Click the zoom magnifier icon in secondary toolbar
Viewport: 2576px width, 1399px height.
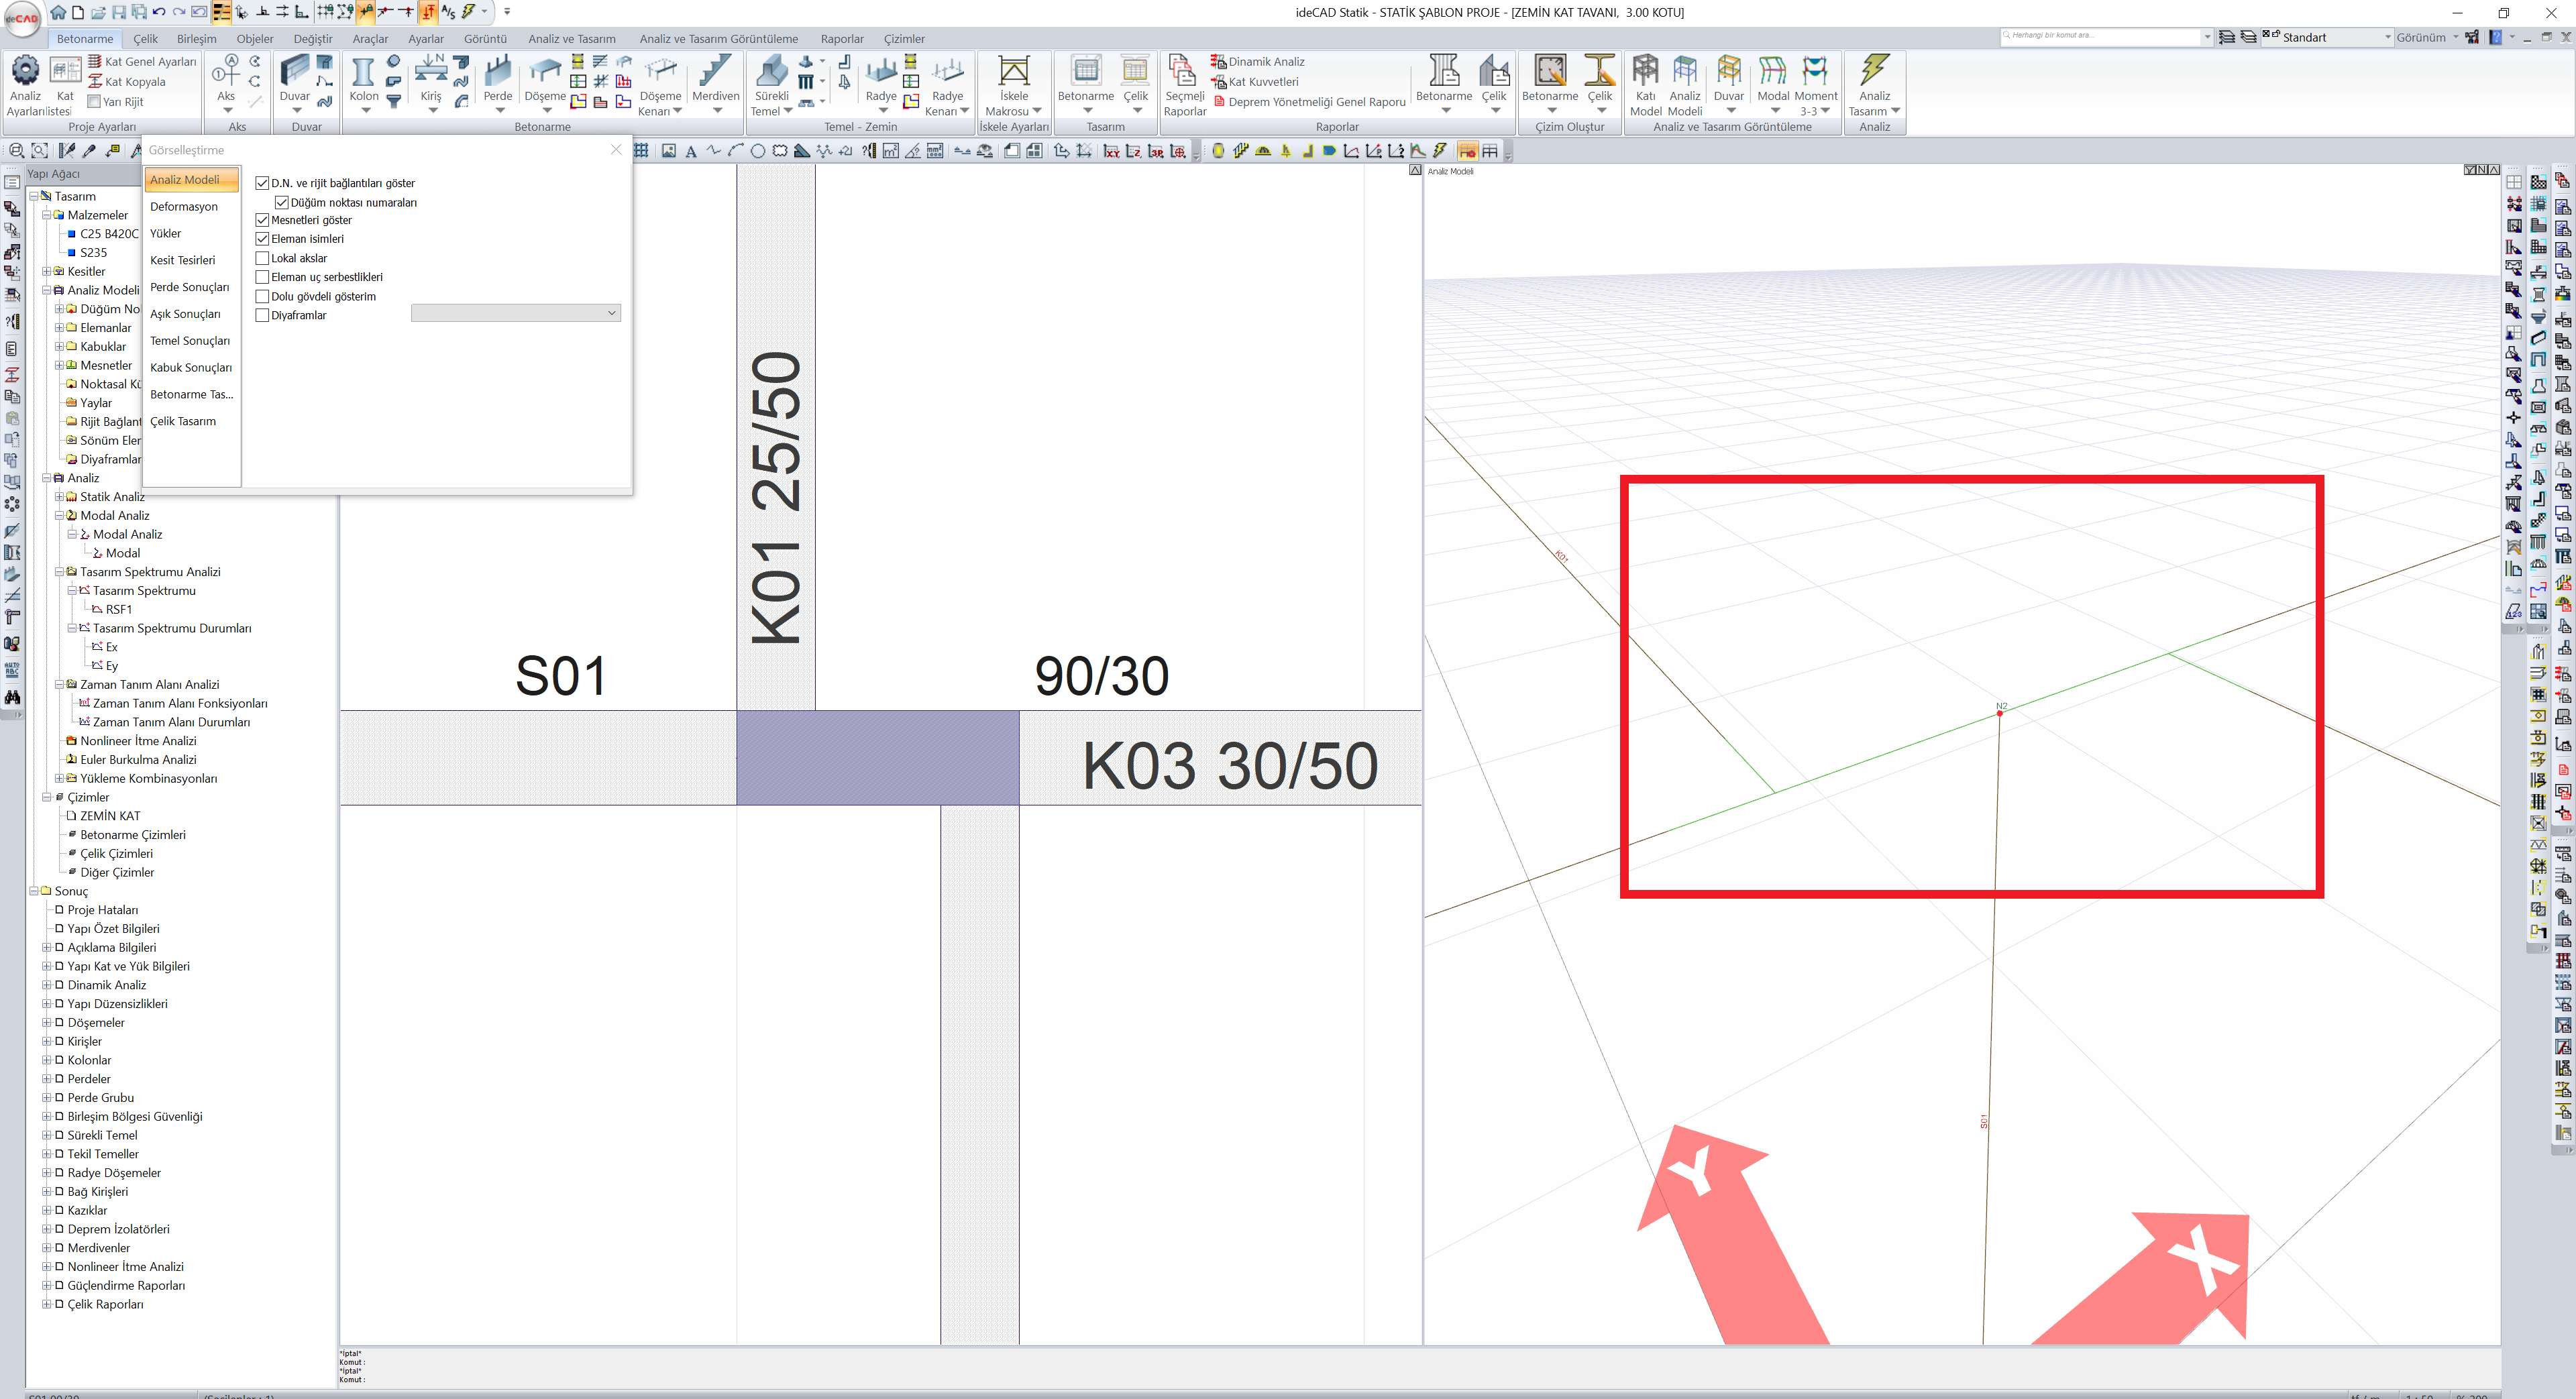(16, 150)
